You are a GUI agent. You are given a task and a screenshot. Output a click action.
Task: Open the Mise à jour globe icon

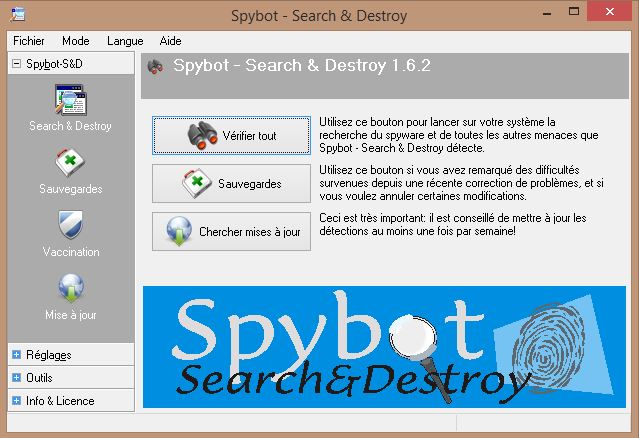point(71,288)
